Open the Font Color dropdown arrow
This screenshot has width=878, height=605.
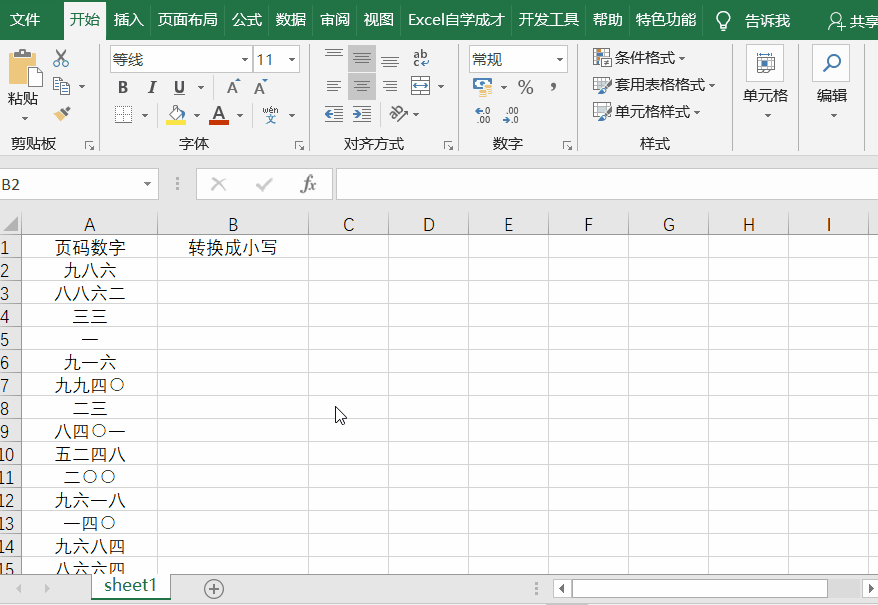239,114
